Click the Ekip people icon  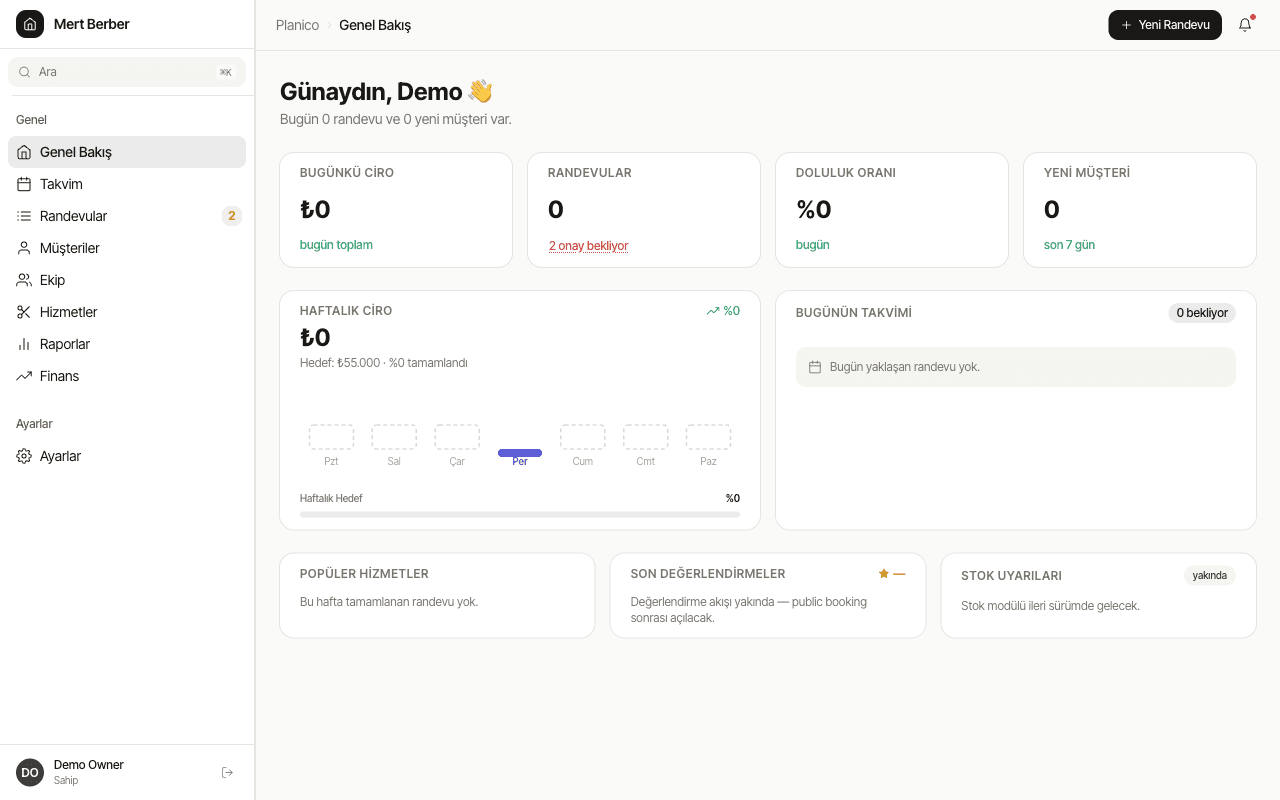[x=24, y=280]
